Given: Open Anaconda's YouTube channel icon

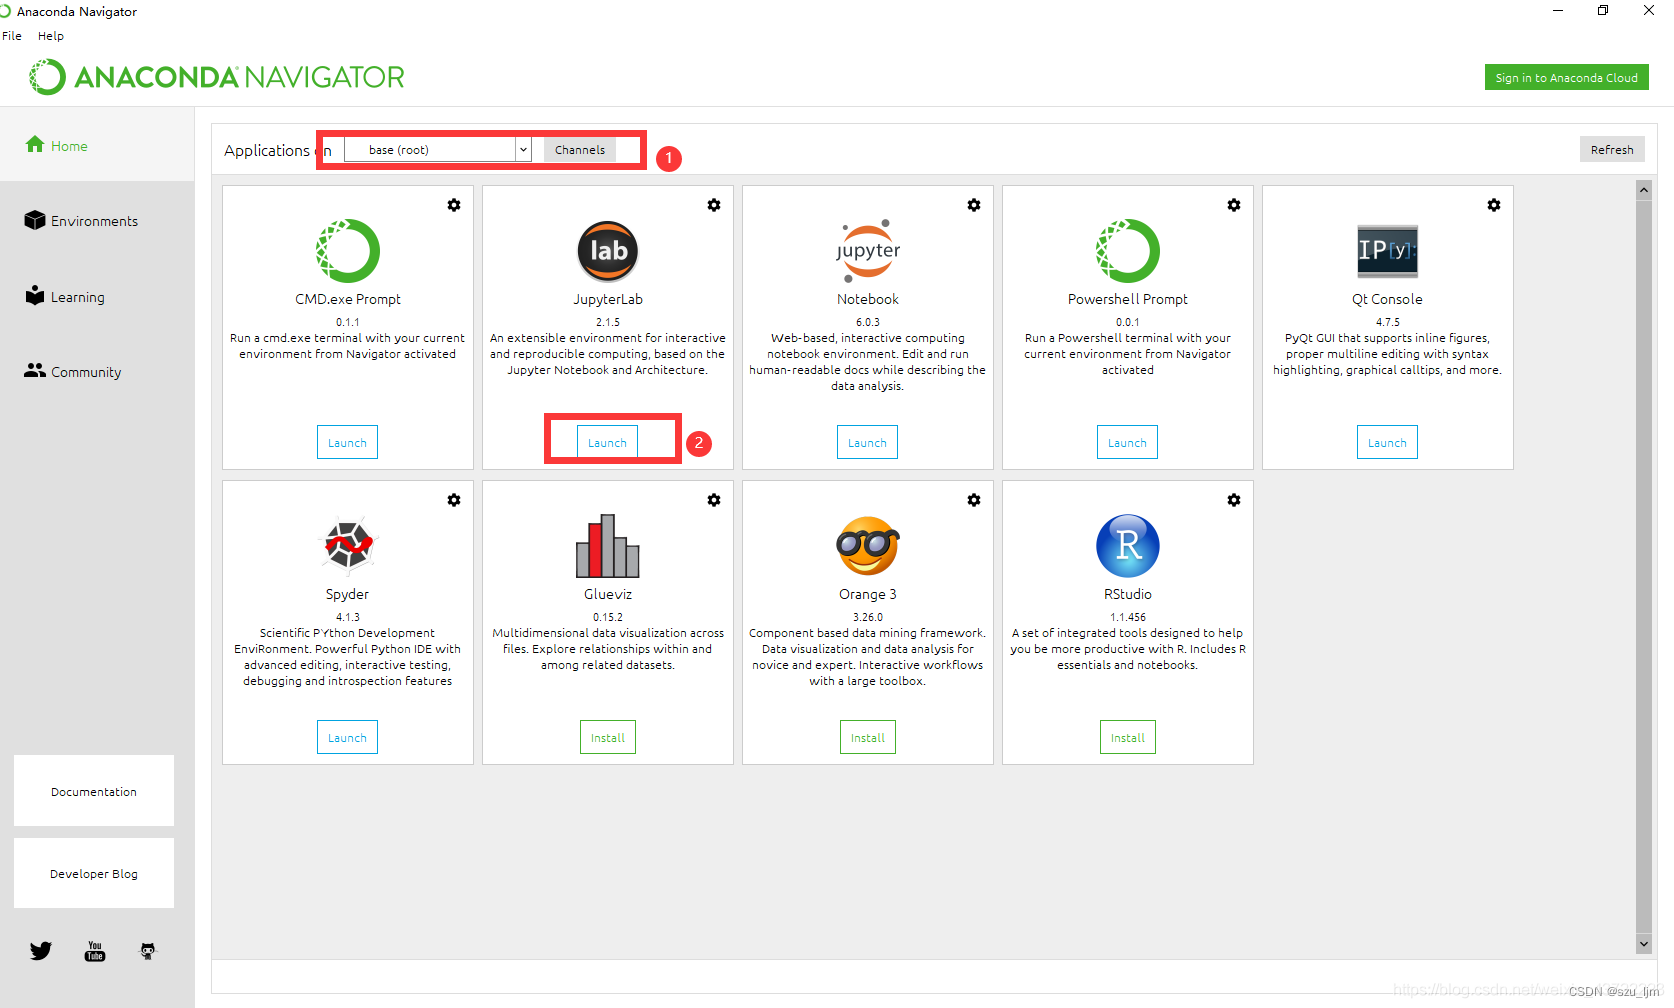Looking at the screenshot, I should pos(95,951).
